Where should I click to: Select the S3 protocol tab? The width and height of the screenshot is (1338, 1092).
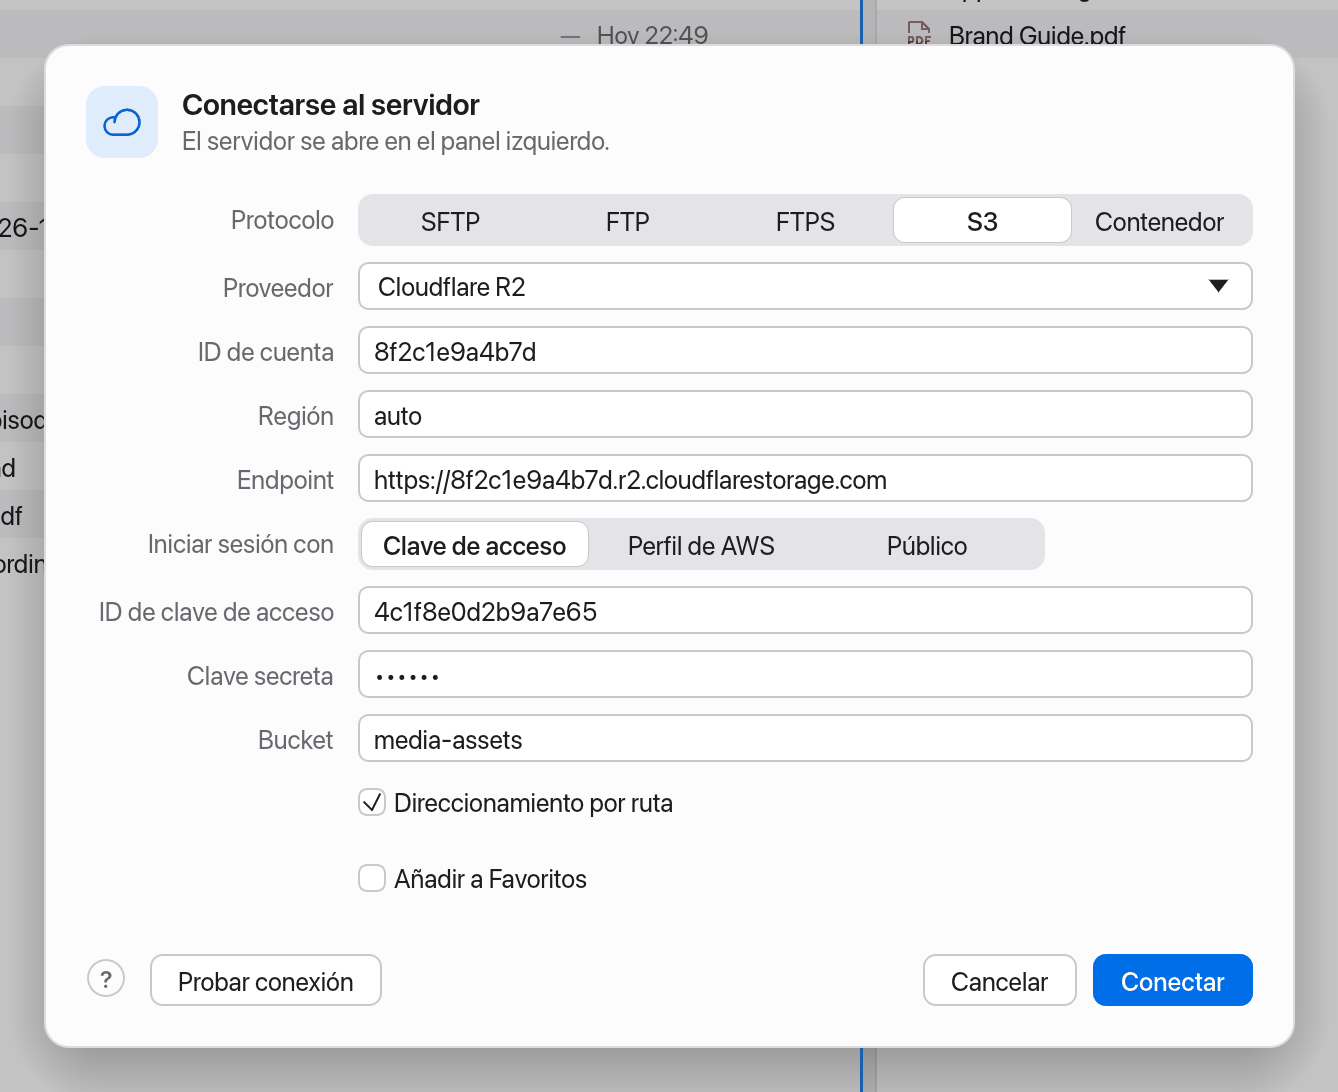point(982,221)
